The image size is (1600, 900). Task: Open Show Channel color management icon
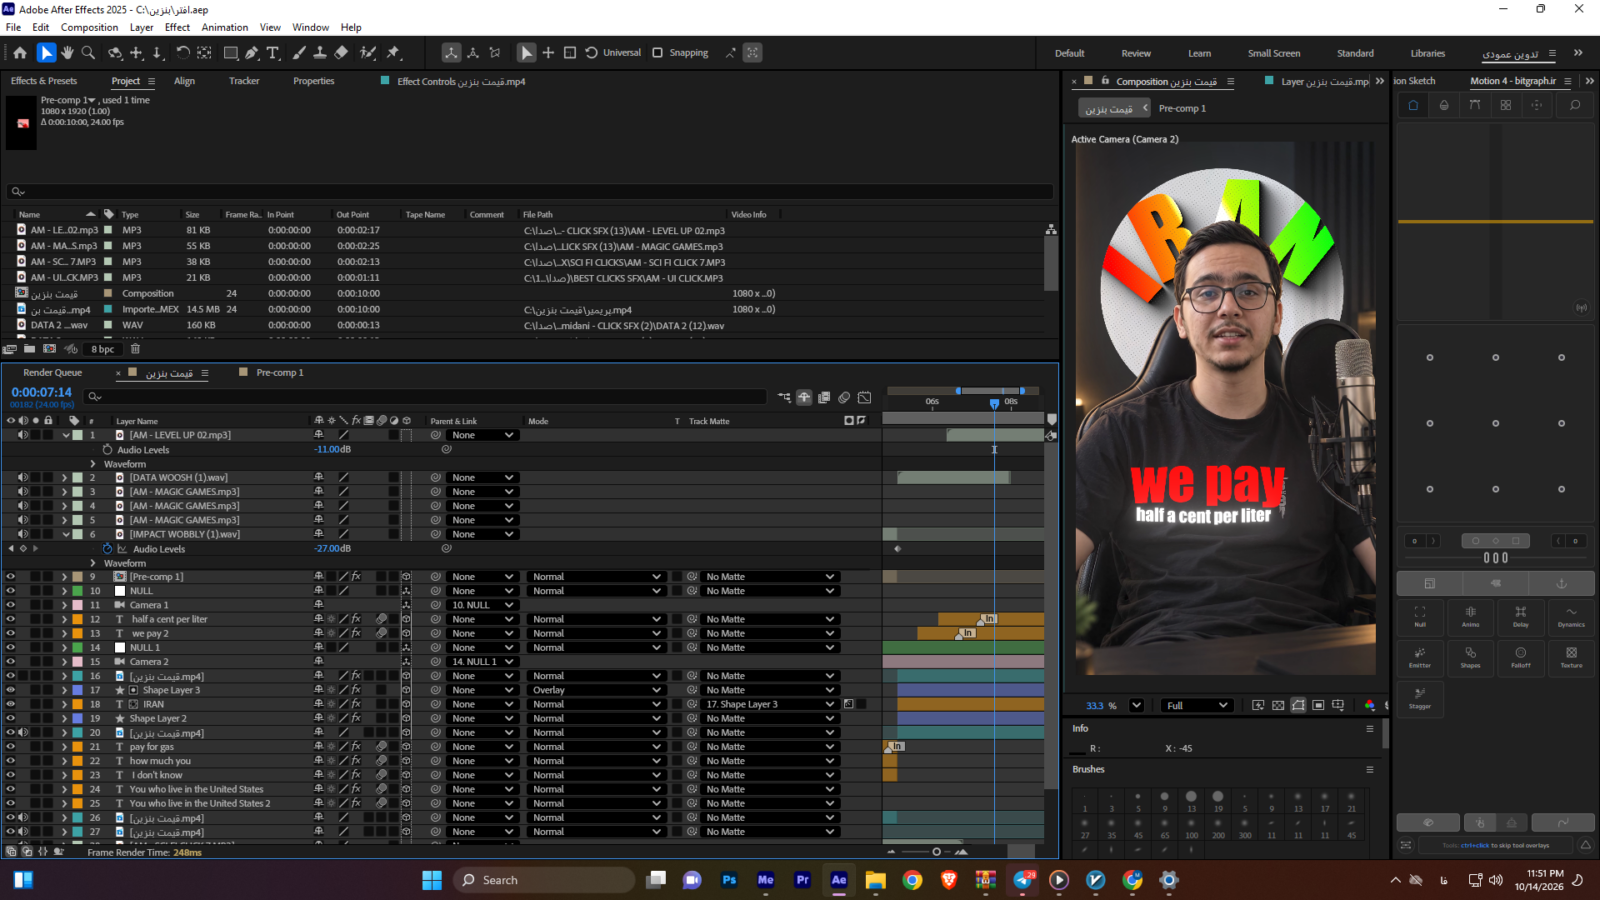[1369, 705]
